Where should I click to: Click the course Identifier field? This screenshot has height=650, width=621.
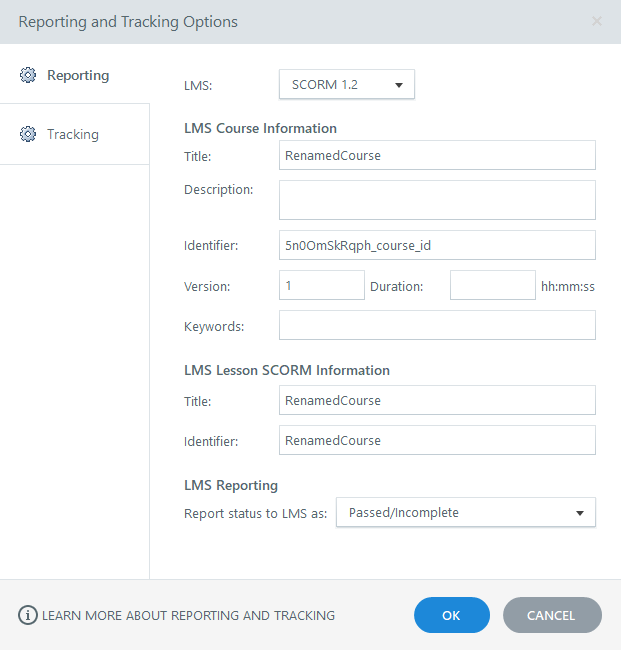coord(437,245)
